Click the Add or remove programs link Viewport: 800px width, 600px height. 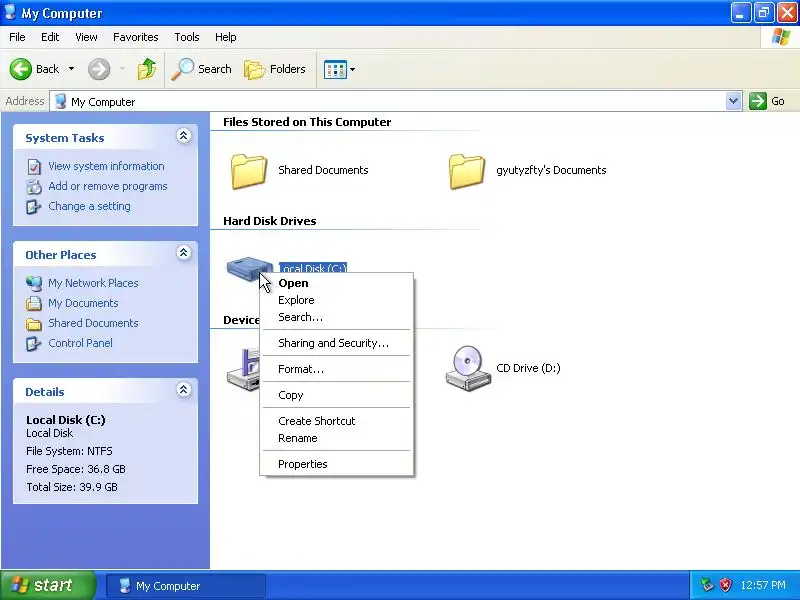tap(108, 186)
